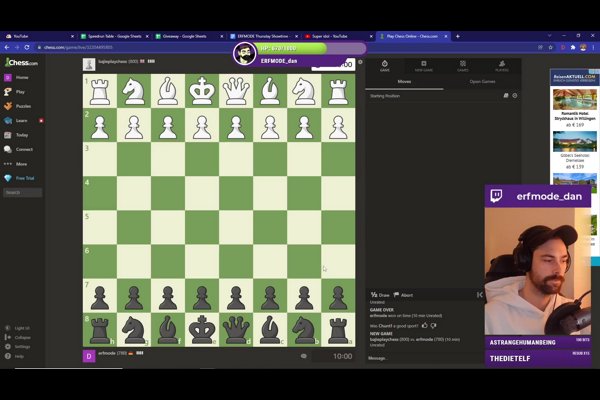Switch to Super idol YouTube tab
Screen dimensions: 600x400
[338, 36]
